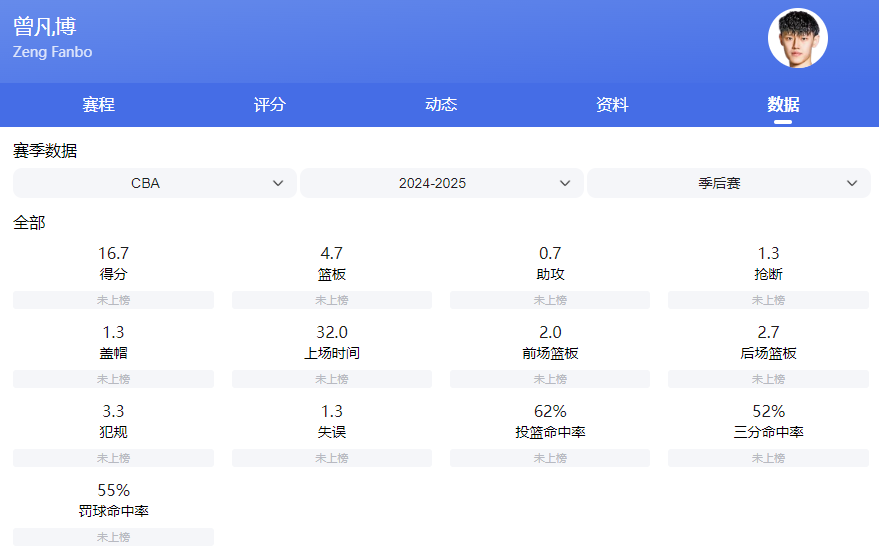Click the 未上榜 badge under 抢断
This screenshot has width=879, height=558.
pyautogui.click(x=769, y=300)
